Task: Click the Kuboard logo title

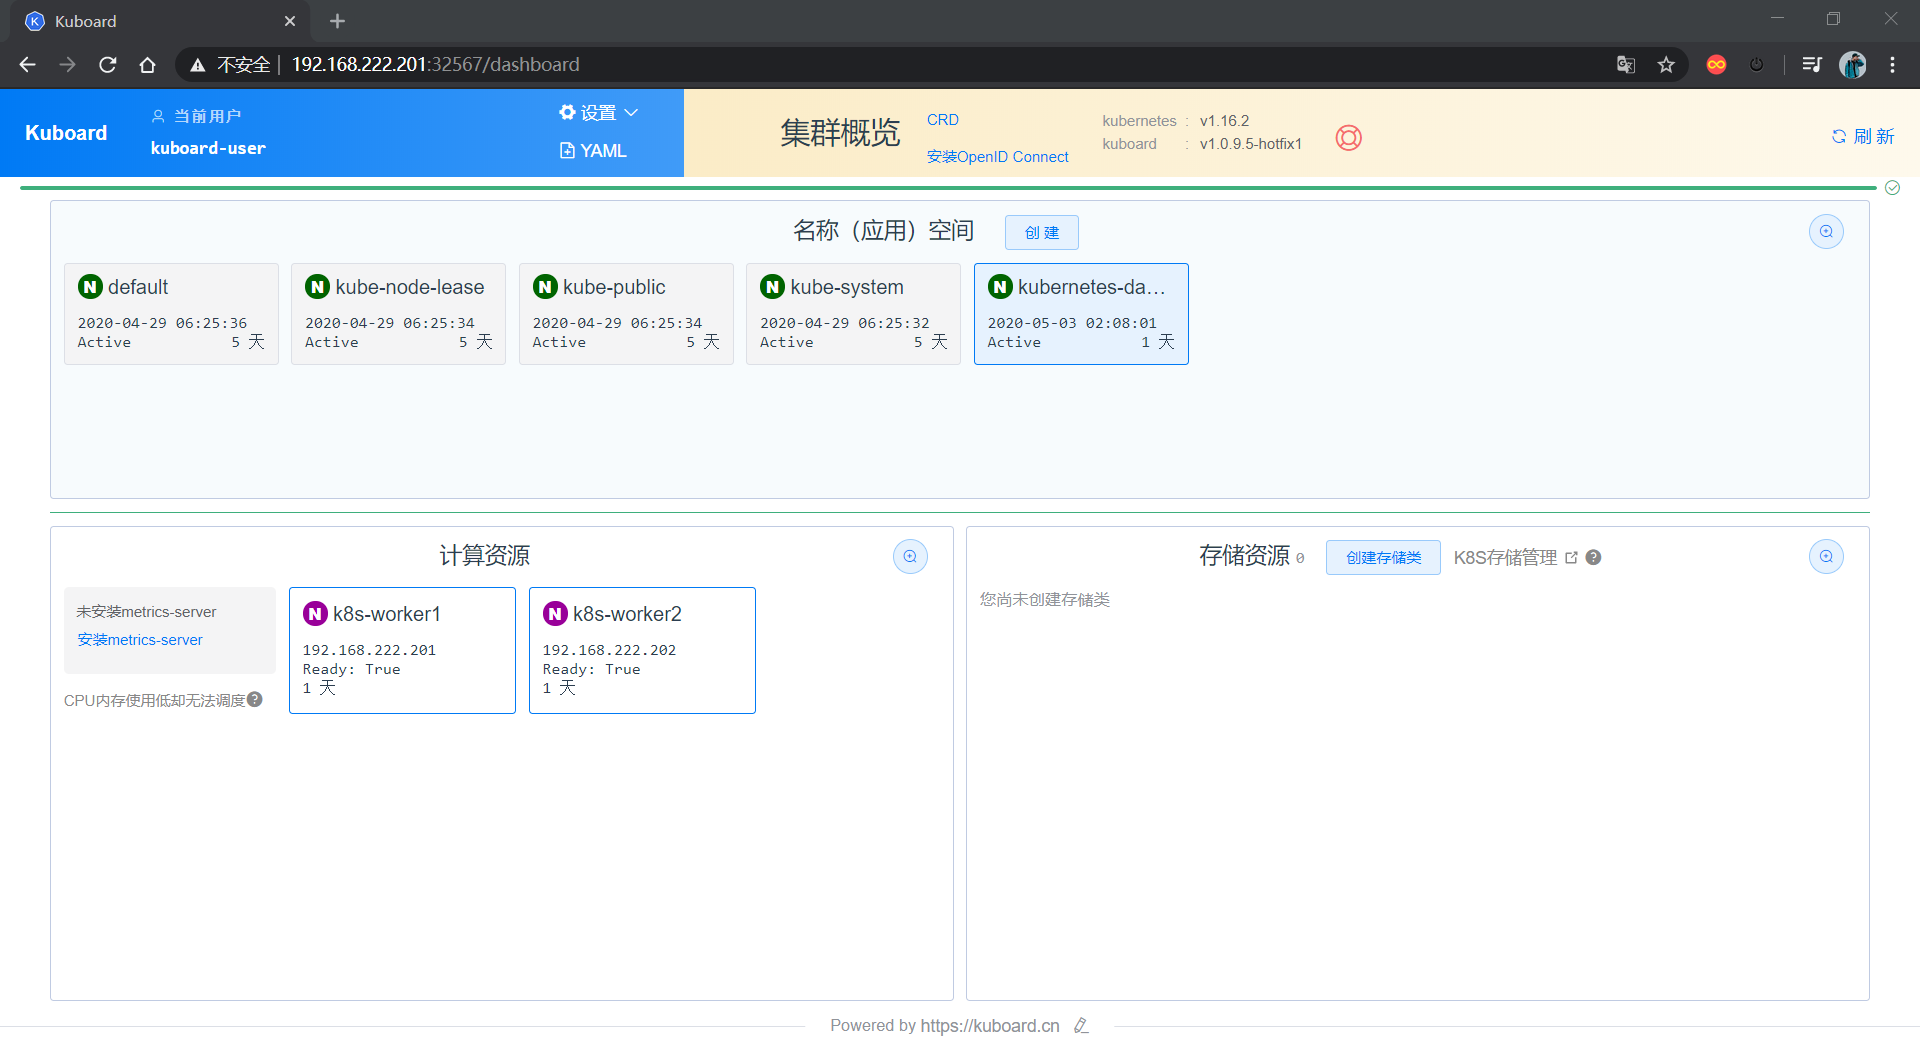Action: click(66, 133)
